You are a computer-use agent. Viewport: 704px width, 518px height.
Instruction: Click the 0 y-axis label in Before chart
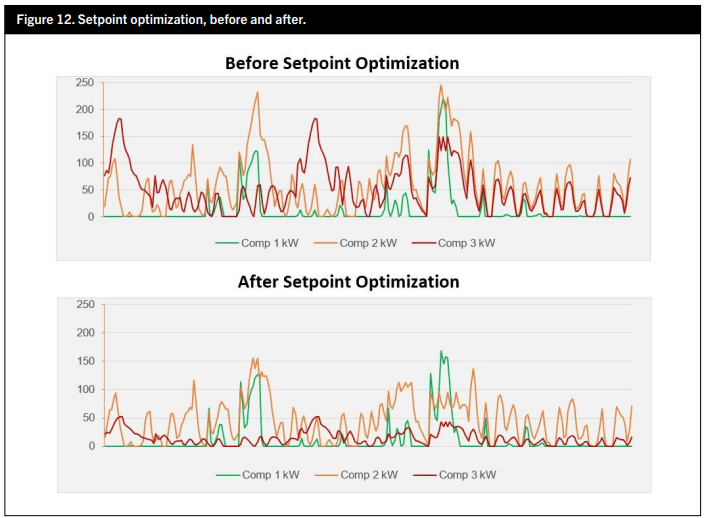(x=90, y=217)
